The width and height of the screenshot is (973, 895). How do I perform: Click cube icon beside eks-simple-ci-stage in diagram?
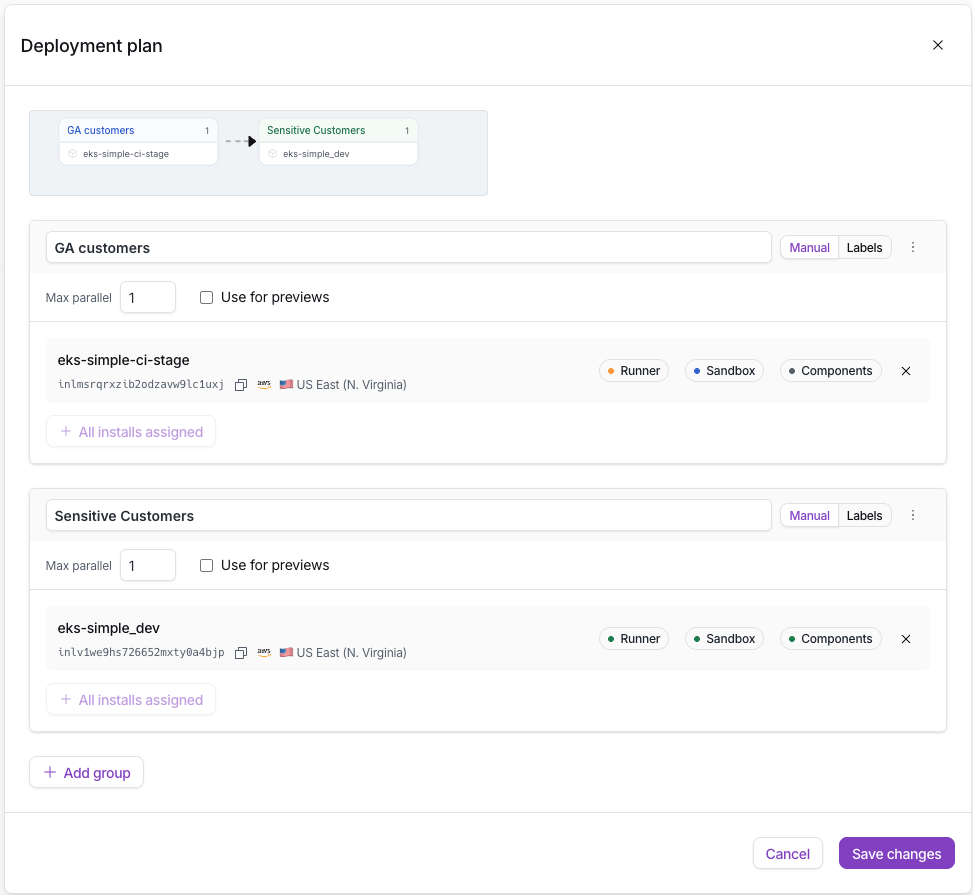(73, 154)
